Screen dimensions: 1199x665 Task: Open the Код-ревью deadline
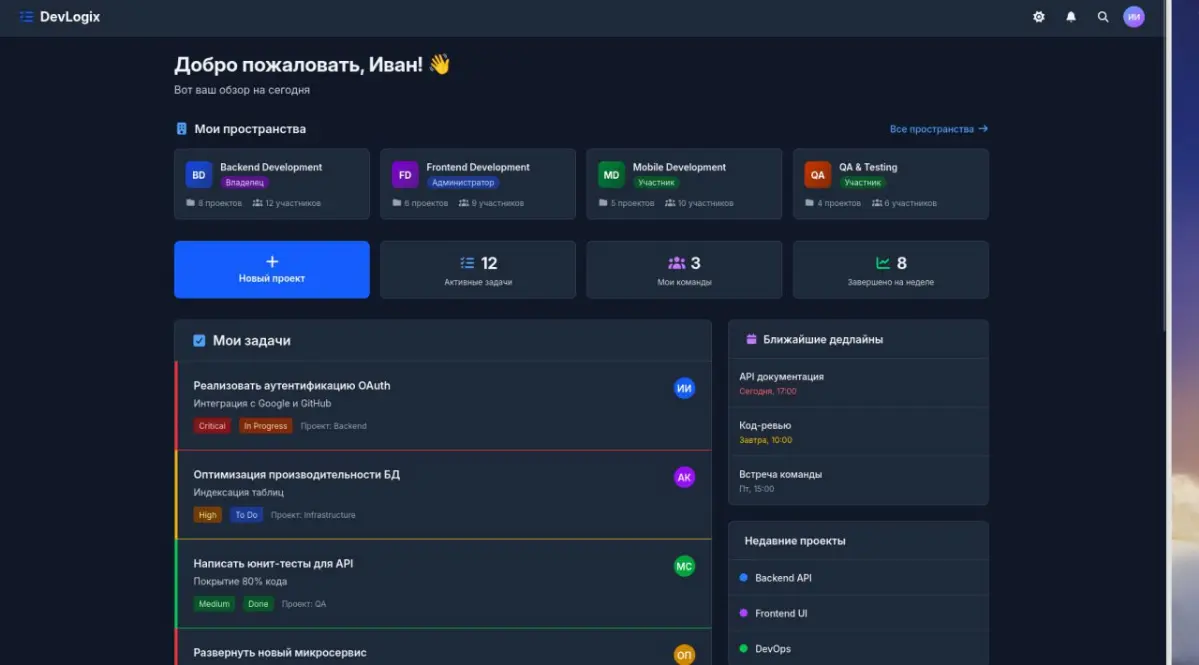point(858,432)
